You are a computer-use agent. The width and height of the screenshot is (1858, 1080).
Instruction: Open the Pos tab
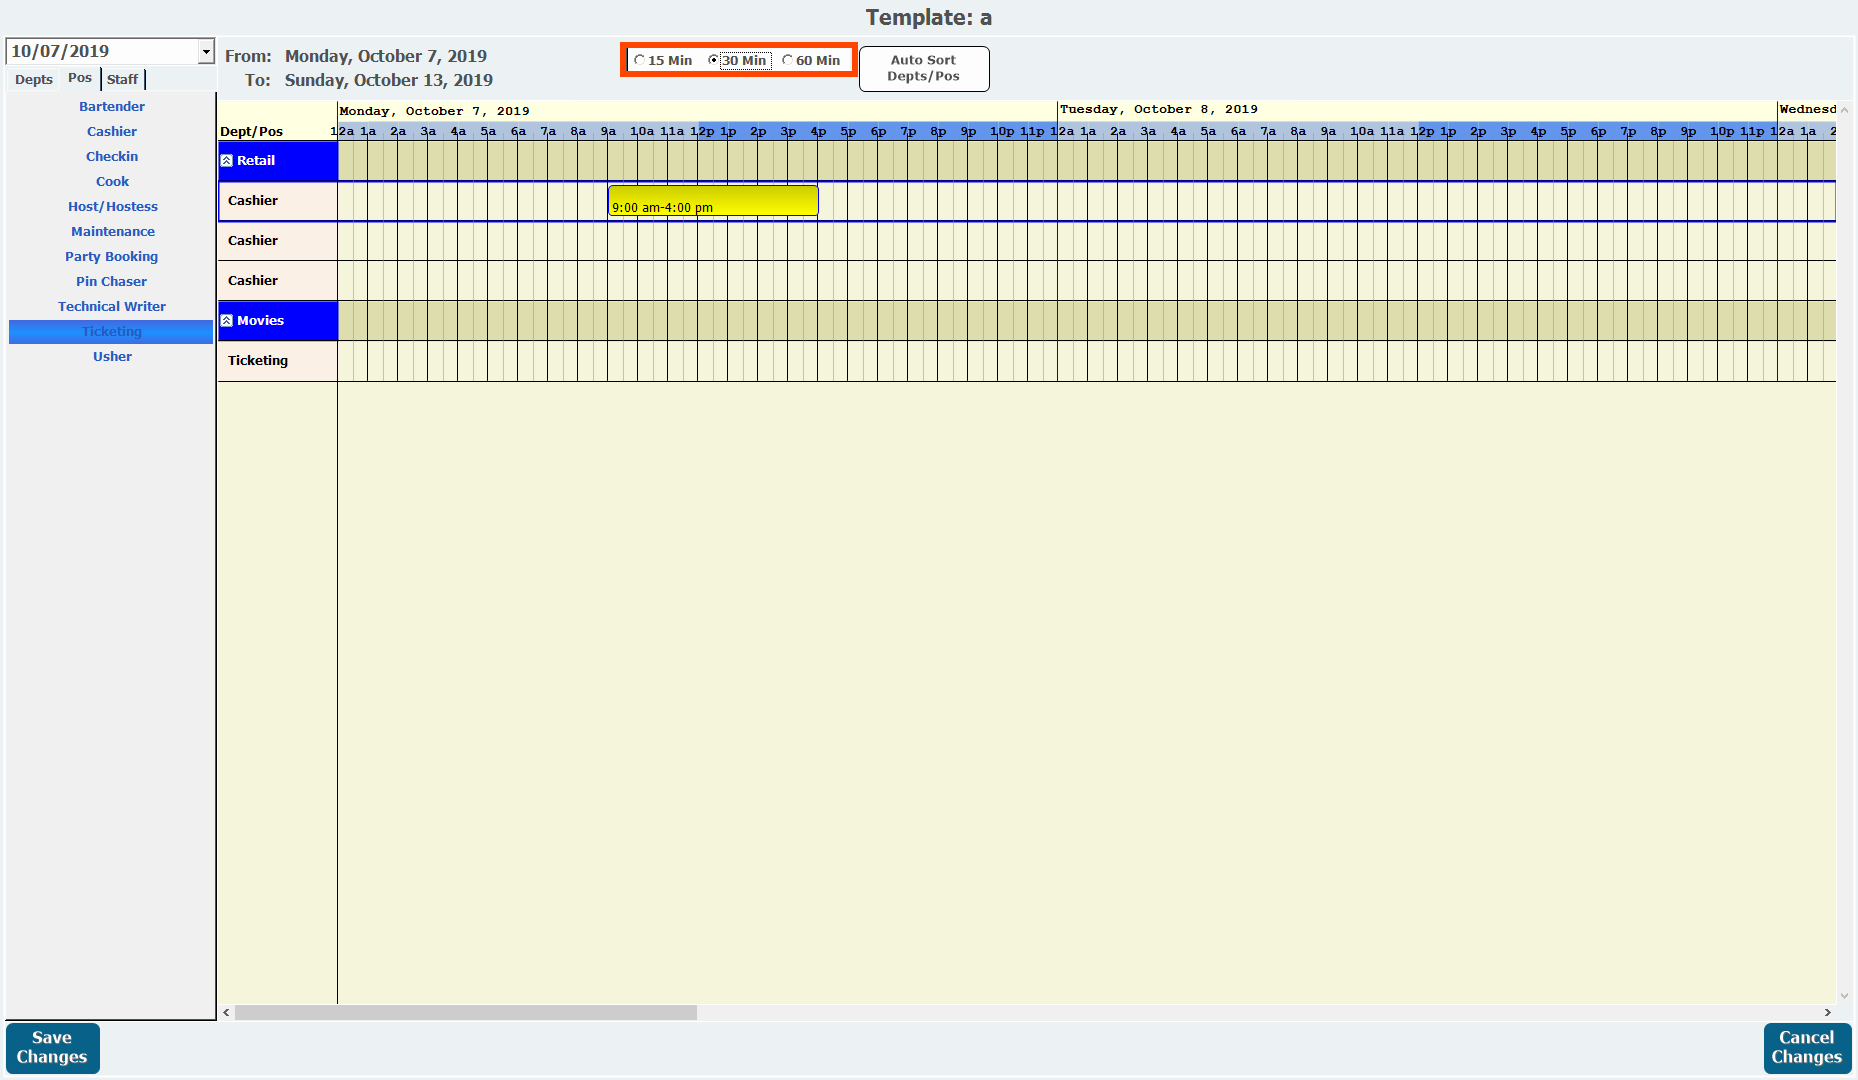pyautogui.click(x=80, y=79)
